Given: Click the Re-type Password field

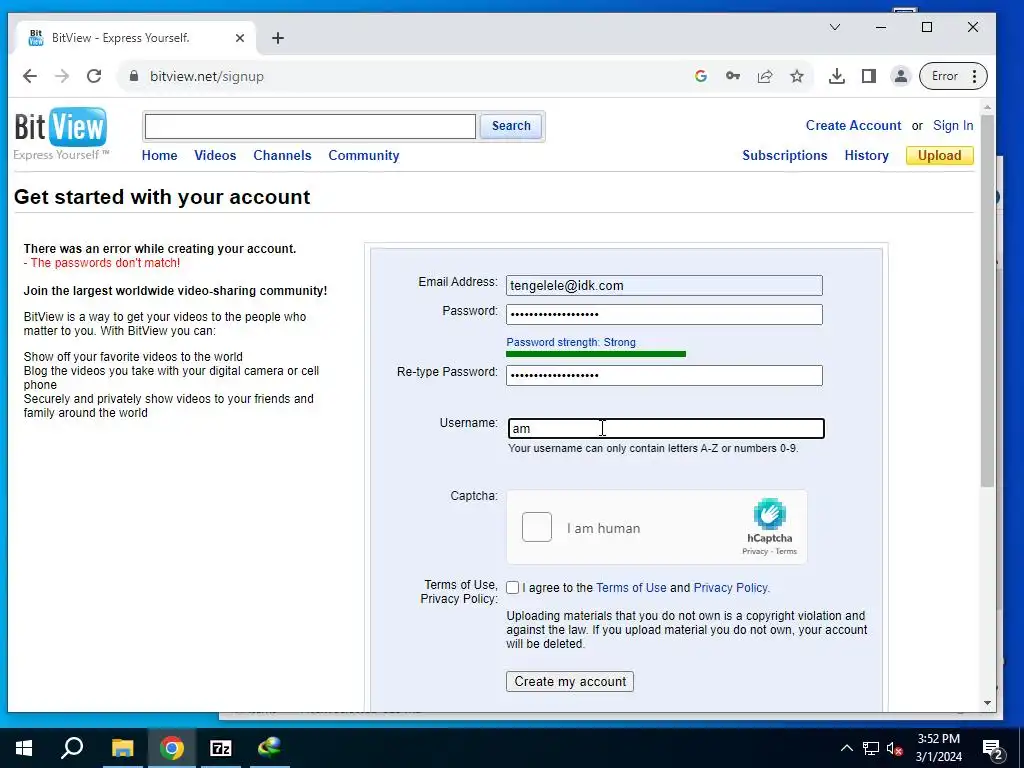Looking at the screenshot, I should tap(664, 375).
